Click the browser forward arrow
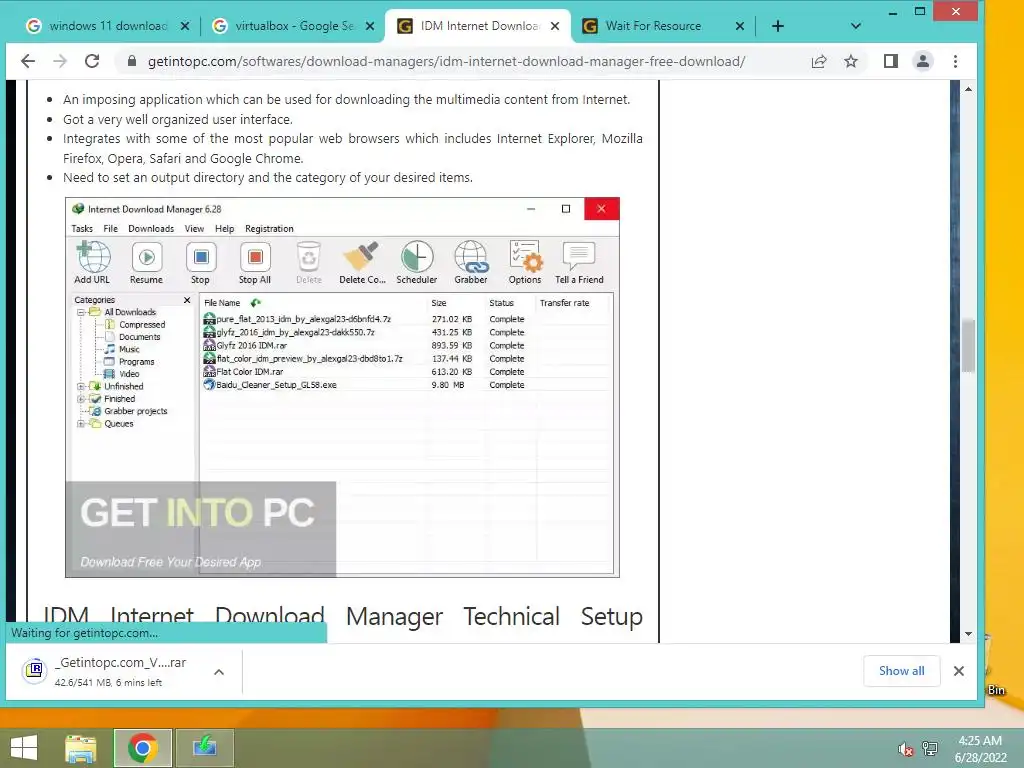The height and width of the screenshot is (768, 1024). 60,61
